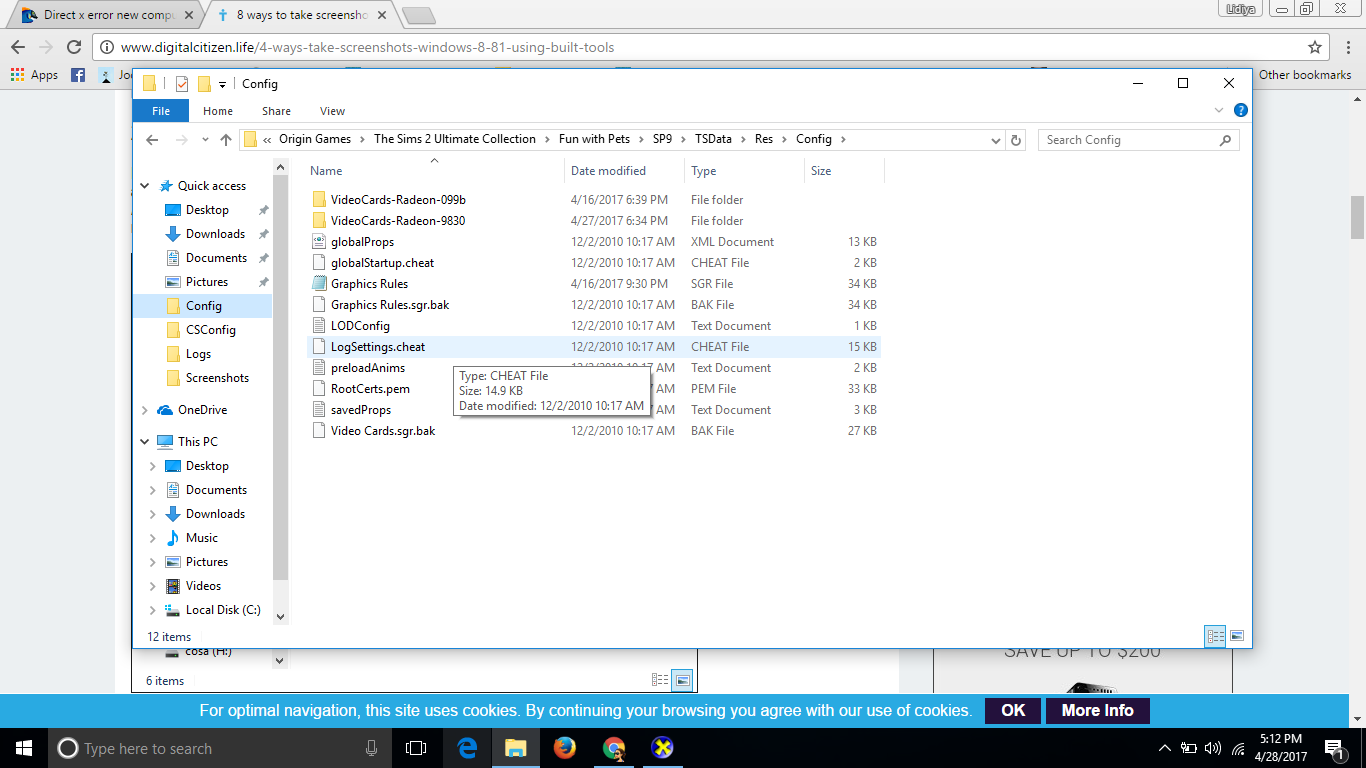This screenshot has width=1366, height=768.
Task: Click inside the Search Config box
Action: [x=1128, y=140]
